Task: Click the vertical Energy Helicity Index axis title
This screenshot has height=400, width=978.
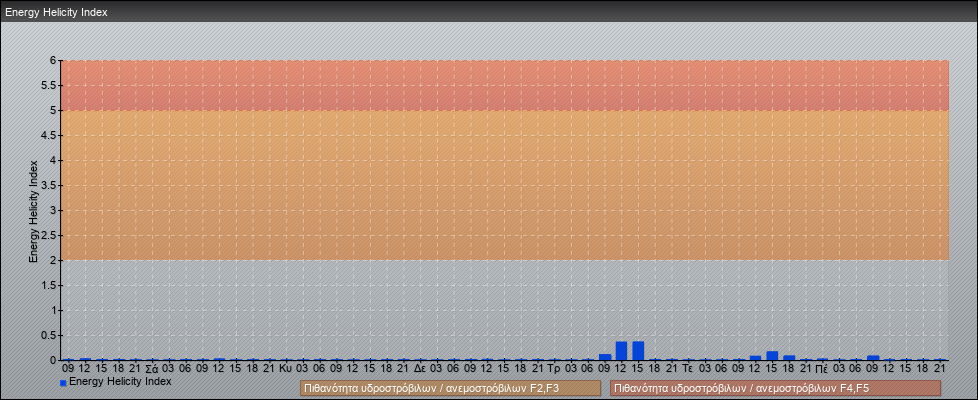Action: pos(34,211)
